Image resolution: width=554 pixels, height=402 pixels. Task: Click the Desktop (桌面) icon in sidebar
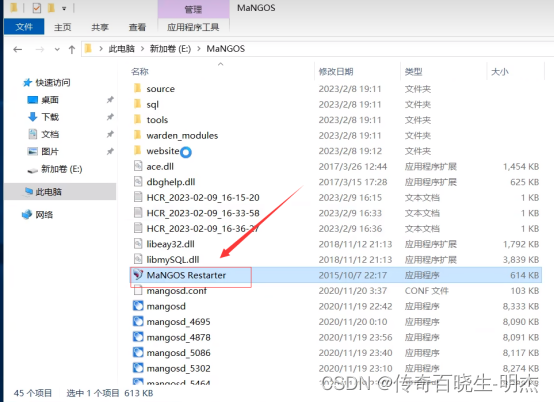tap(33, 100)
